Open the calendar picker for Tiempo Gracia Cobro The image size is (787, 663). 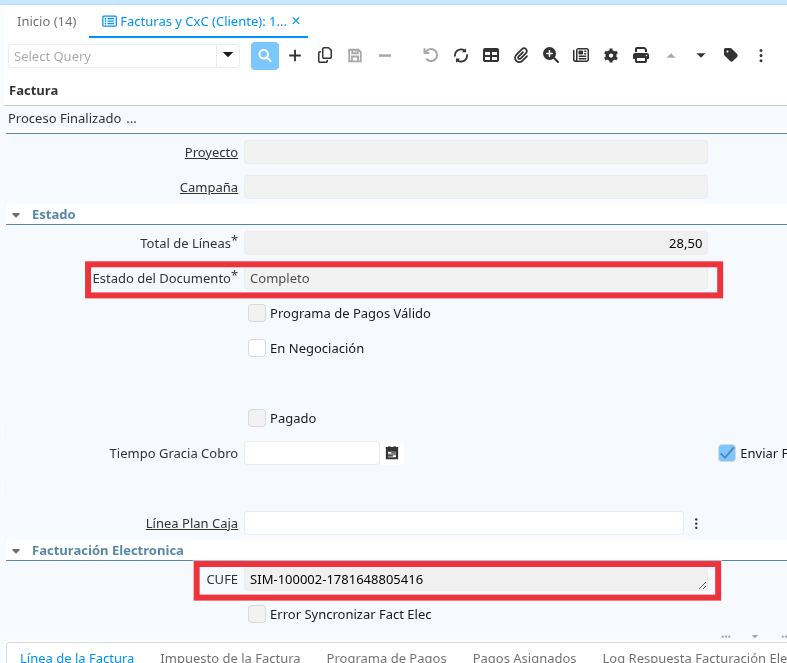pyautogui.click(x=392, y=453)
